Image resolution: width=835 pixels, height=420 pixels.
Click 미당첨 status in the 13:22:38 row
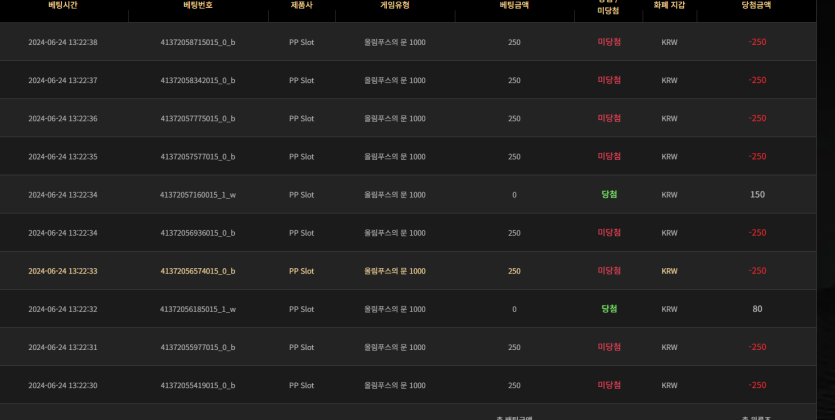tap(609, 42)
